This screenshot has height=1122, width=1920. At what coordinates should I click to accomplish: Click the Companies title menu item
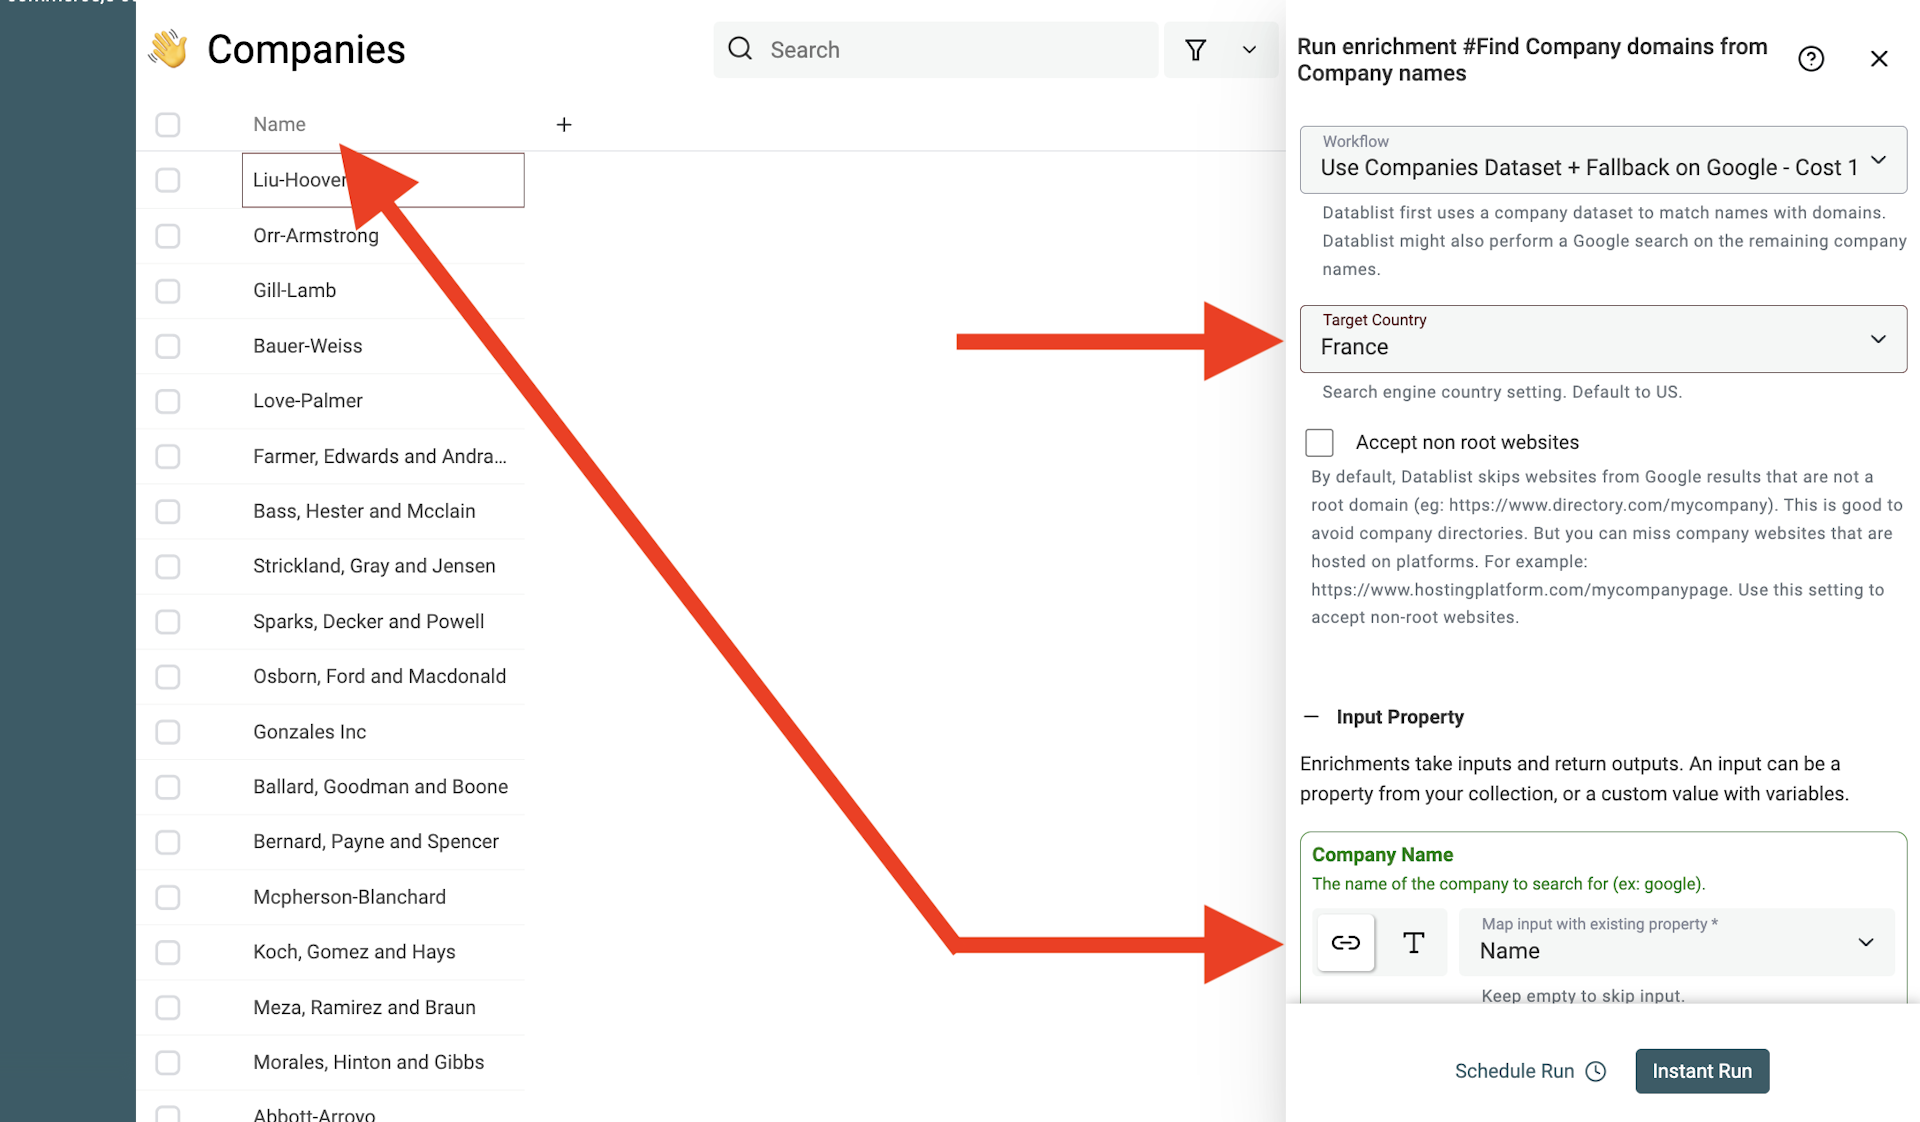306,48
